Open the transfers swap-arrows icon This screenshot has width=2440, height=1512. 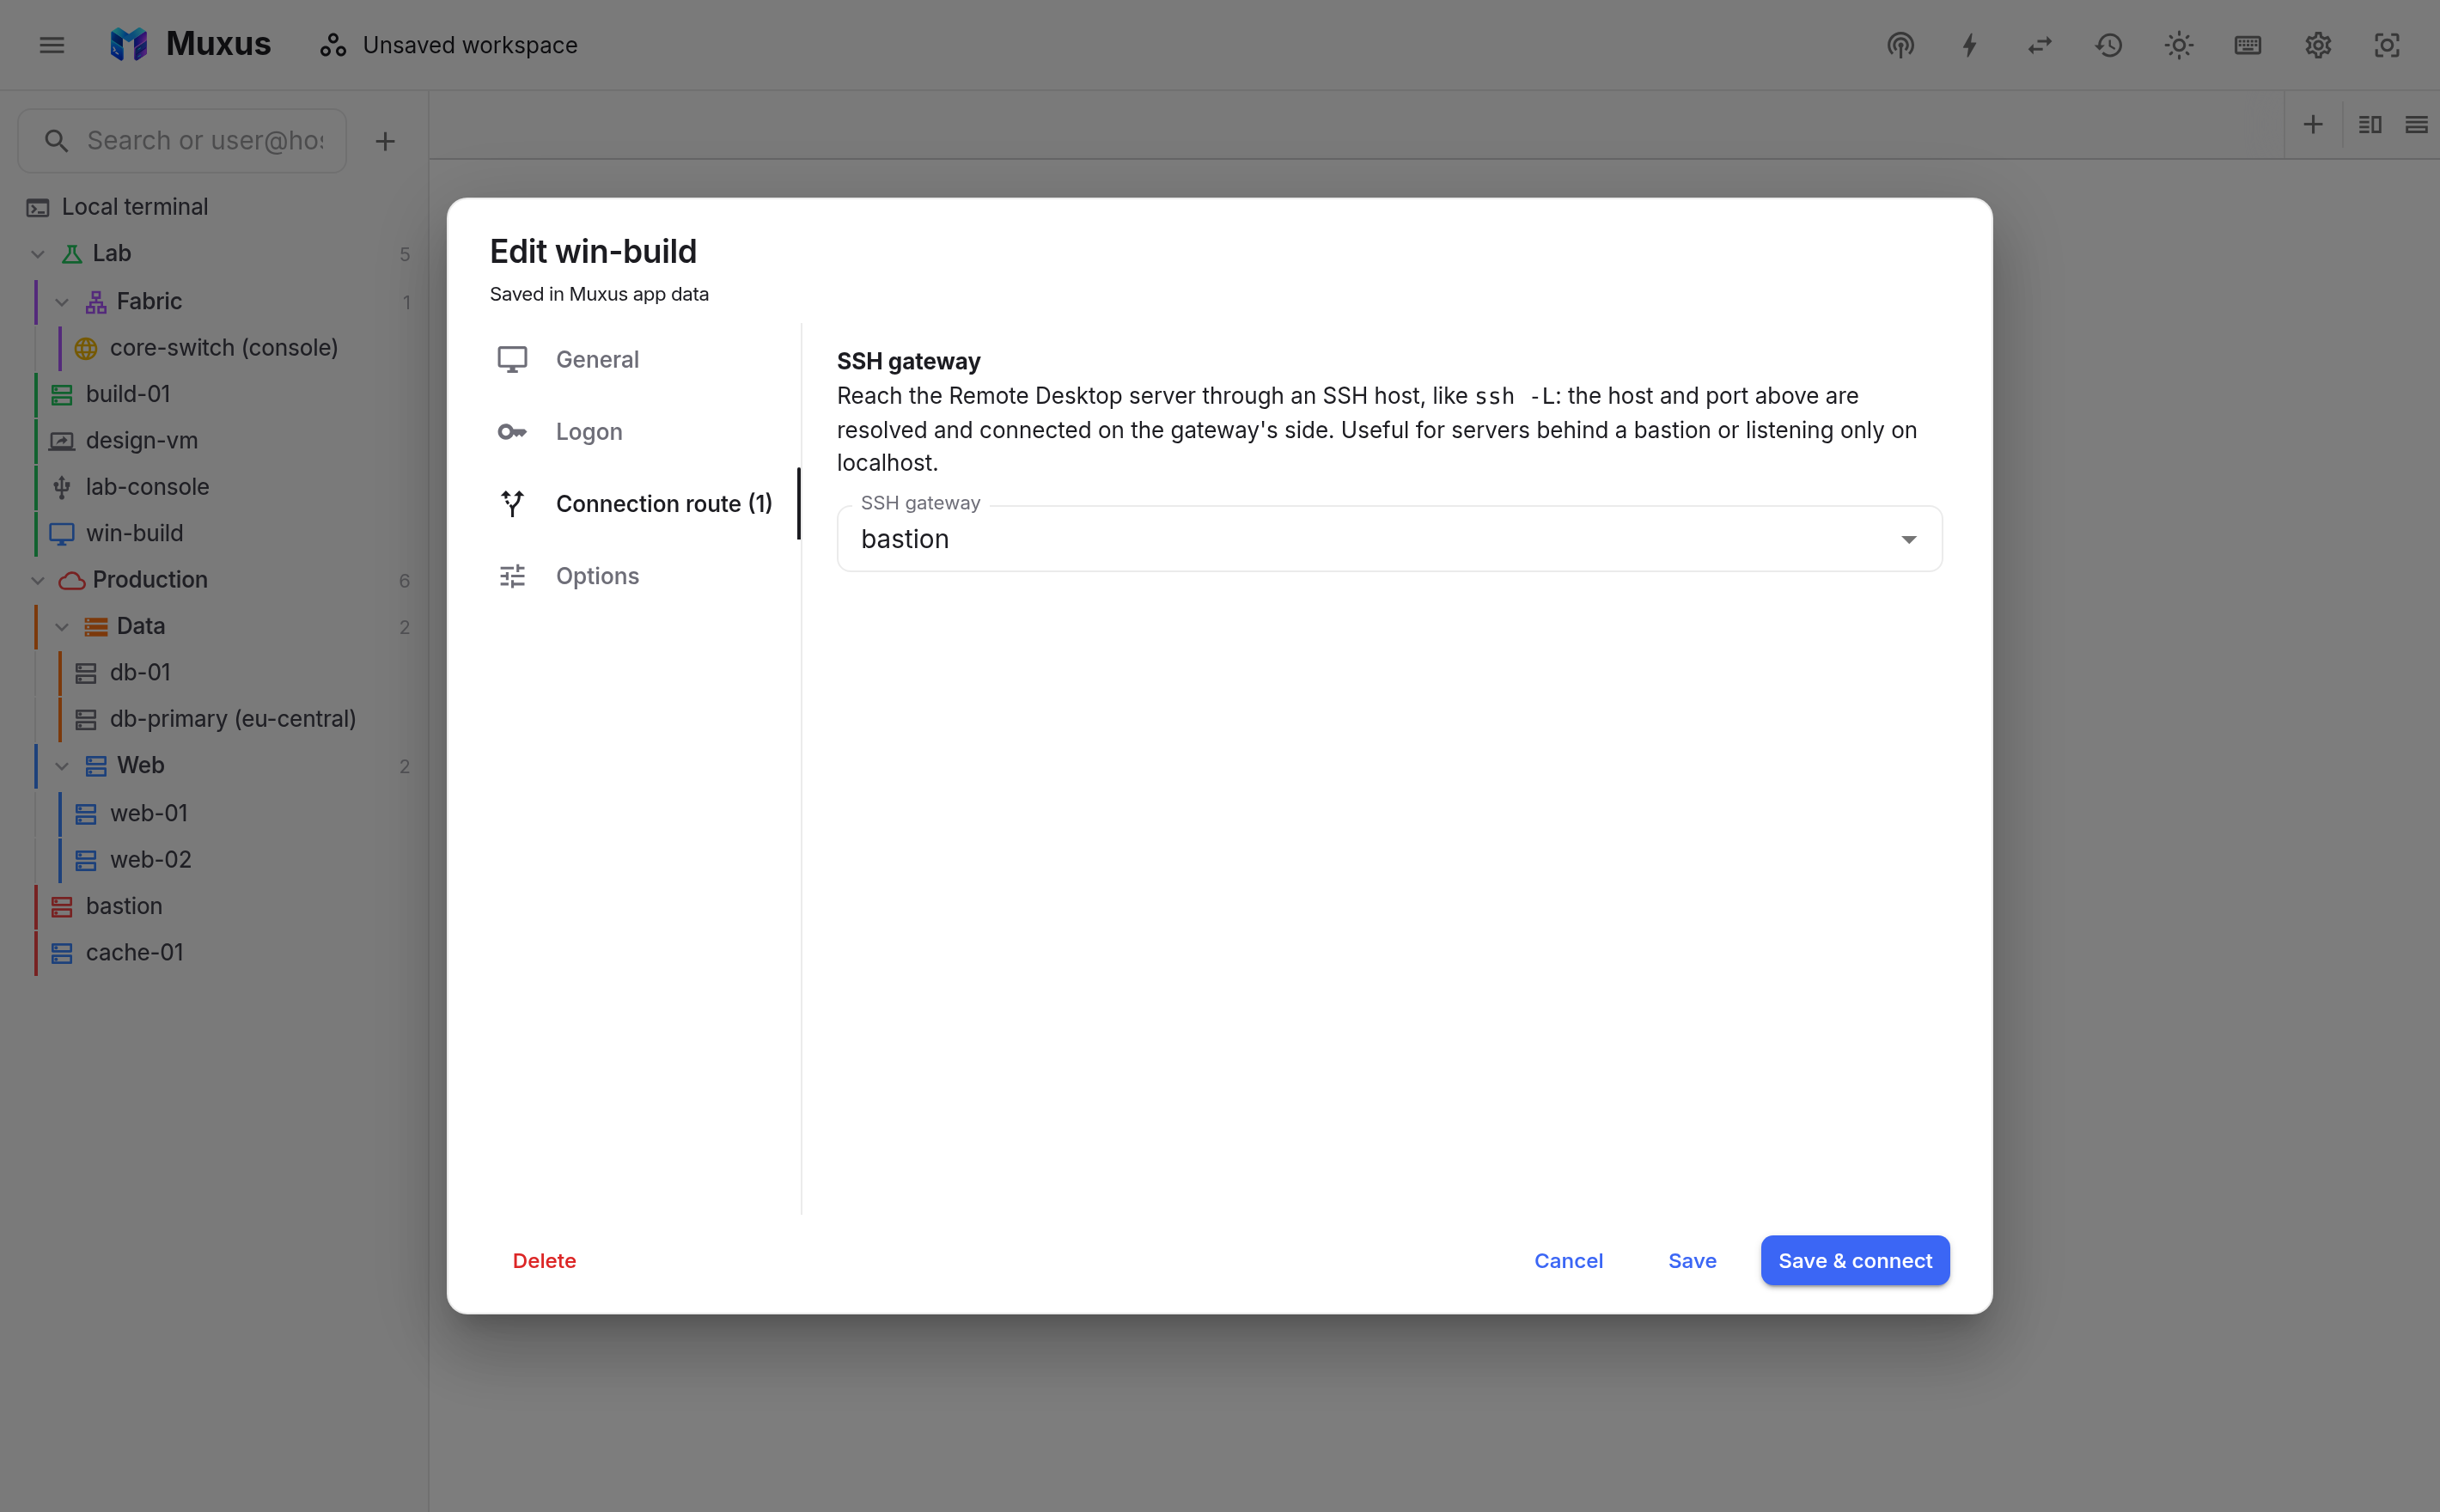click(2040, 45)
